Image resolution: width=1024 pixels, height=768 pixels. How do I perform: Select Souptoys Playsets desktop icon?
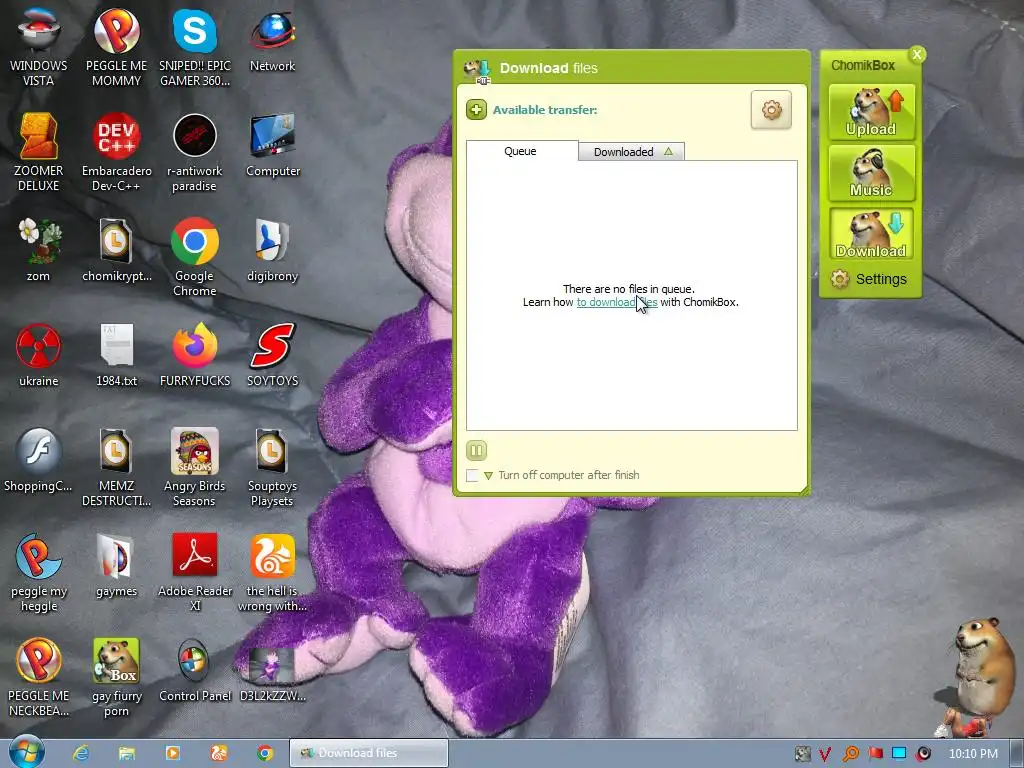point(272,467)
